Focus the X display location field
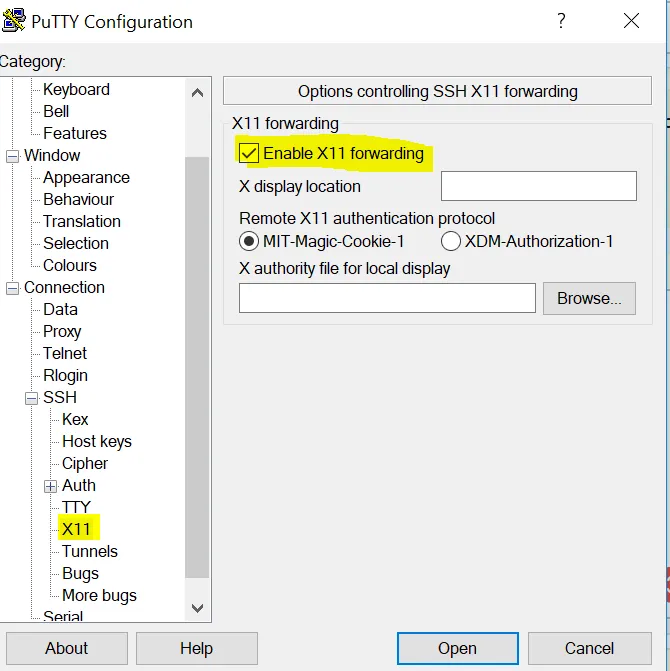 (x=539, y=186)
